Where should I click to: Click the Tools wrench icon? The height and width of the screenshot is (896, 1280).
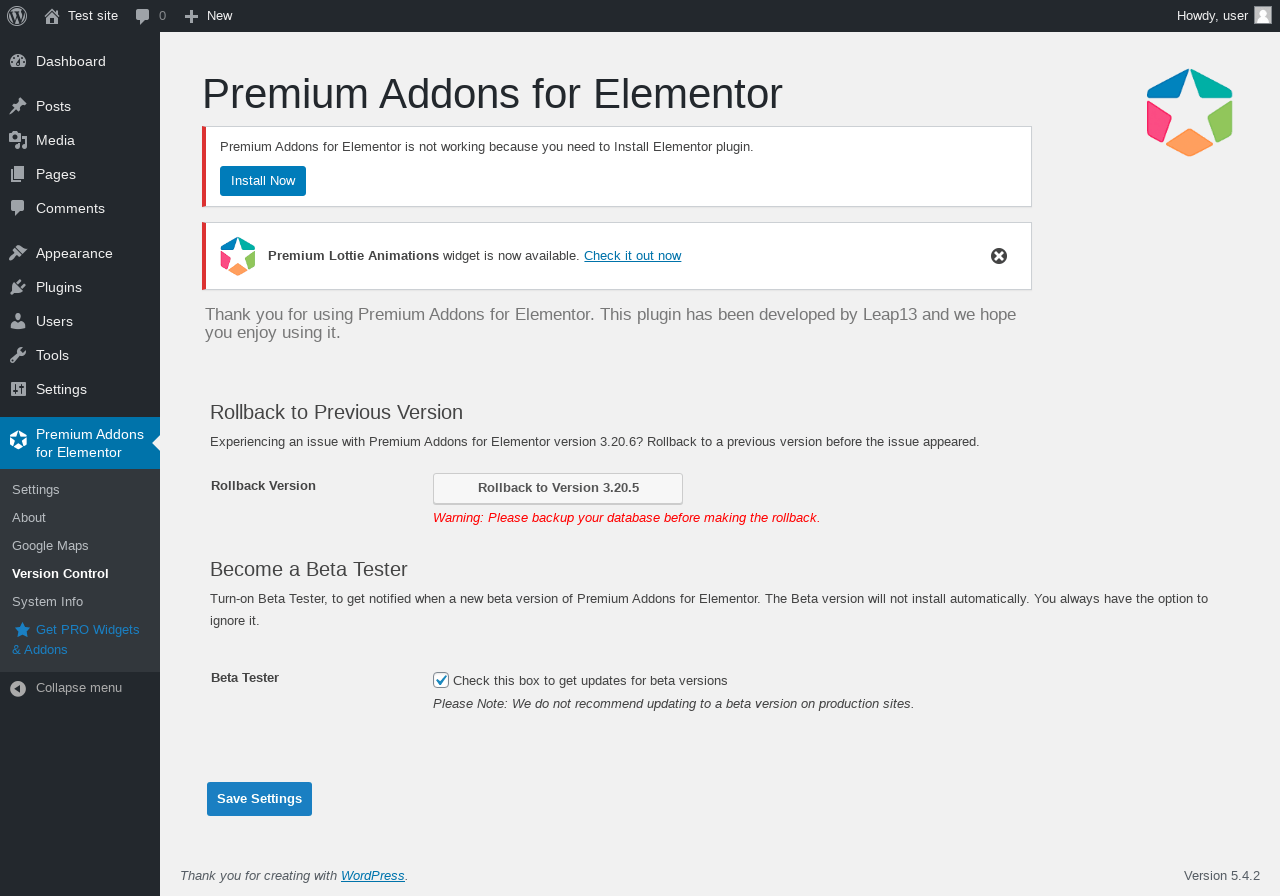tap(18, 355)
